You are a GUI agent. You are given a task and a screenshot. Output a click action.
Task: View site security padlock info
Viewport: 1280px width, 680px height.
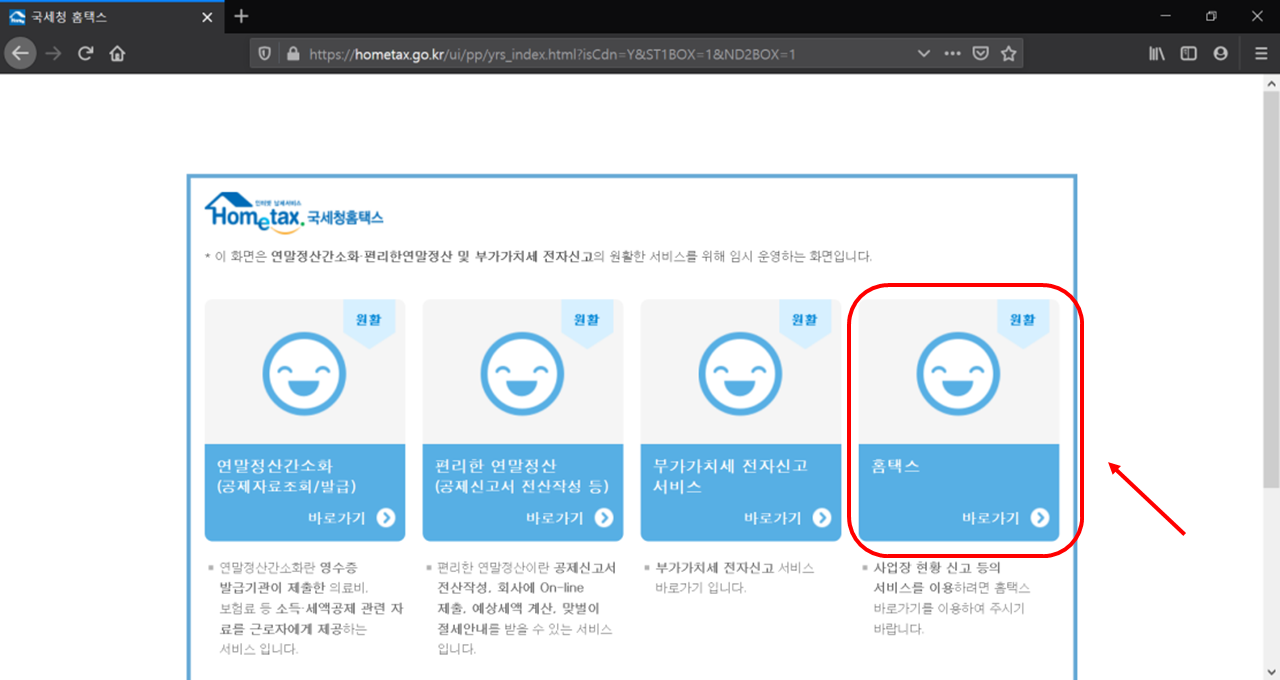pyautogui.click(x=292, y=54)
